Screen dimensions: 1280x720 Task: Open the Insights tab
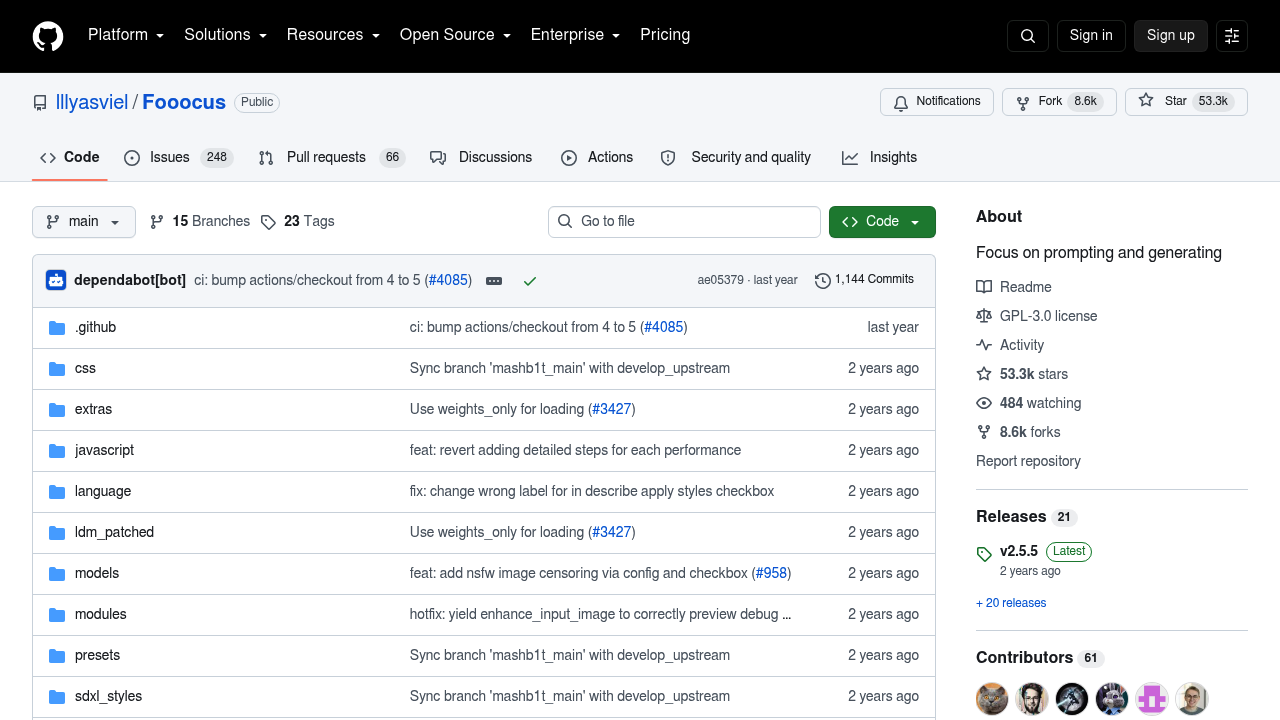point(879,158)
